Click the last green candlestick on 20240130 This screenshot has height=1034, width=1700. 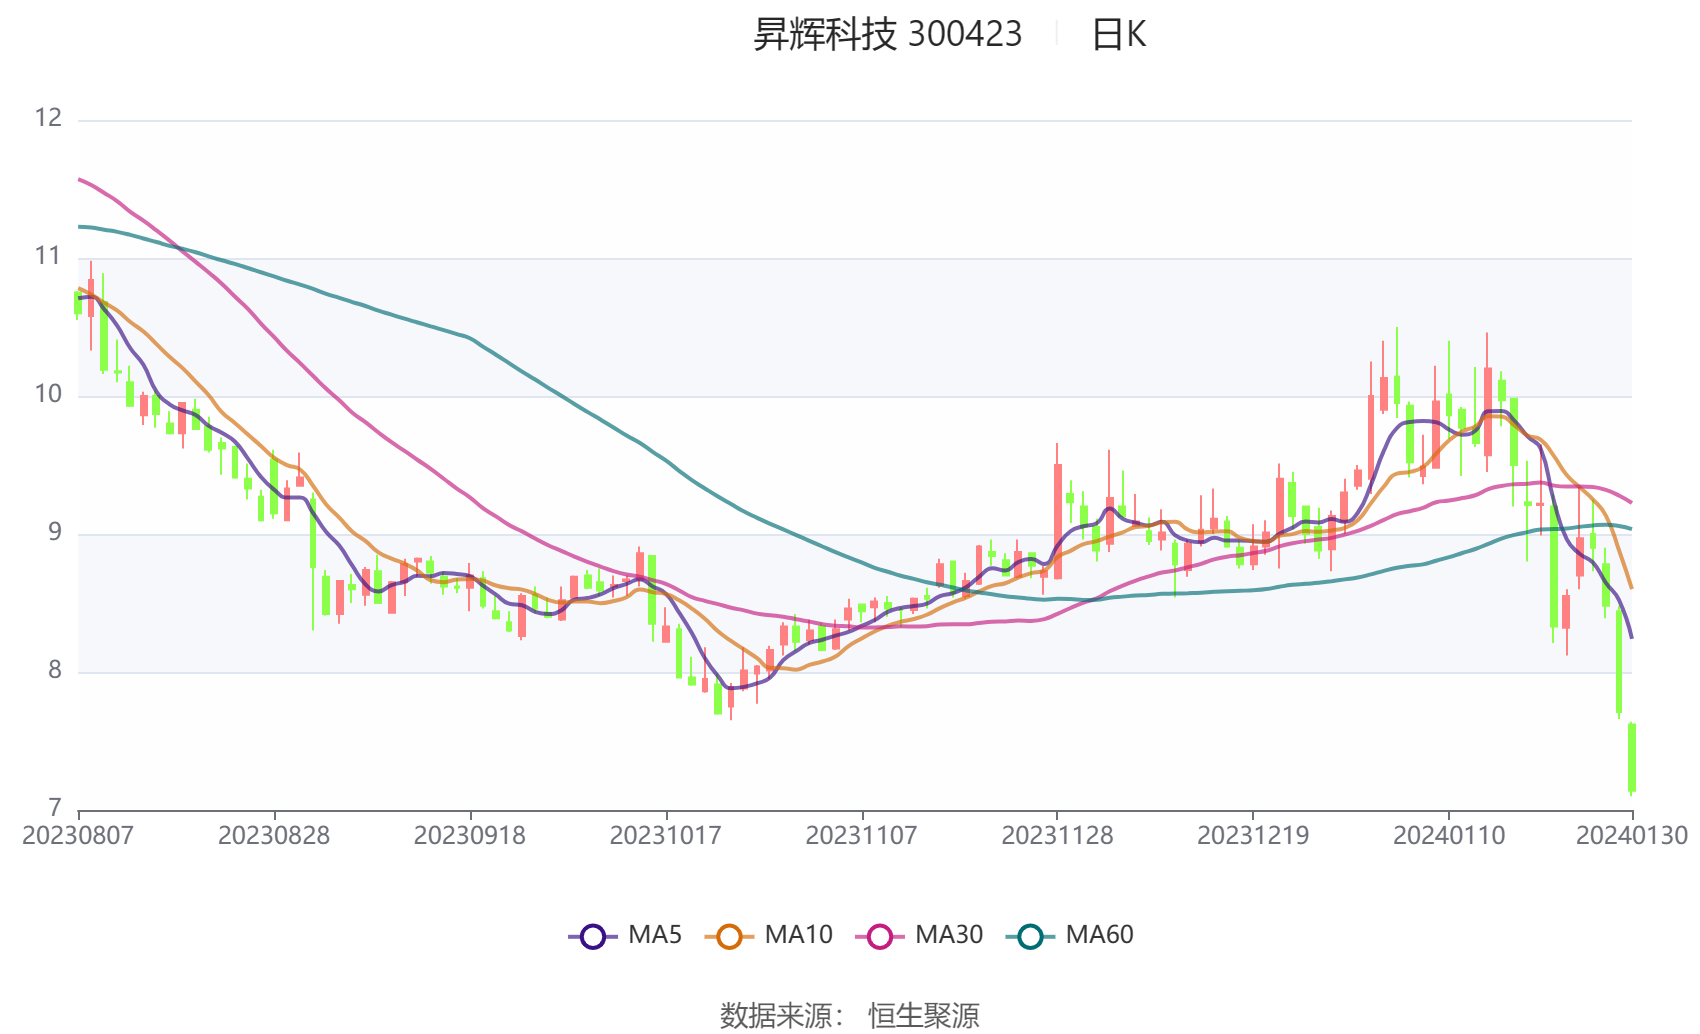pos(1632,758)
